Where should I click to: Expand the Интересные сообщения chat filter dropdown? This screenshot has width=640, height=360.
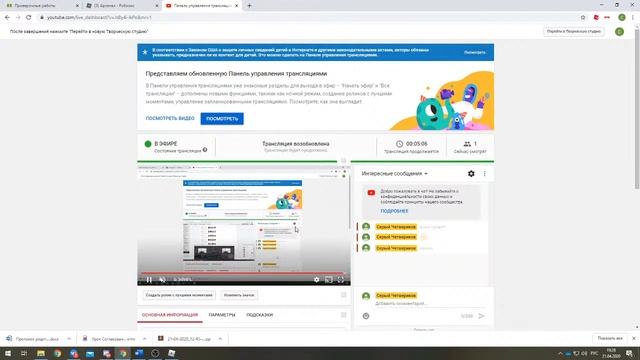click(394, 173)
